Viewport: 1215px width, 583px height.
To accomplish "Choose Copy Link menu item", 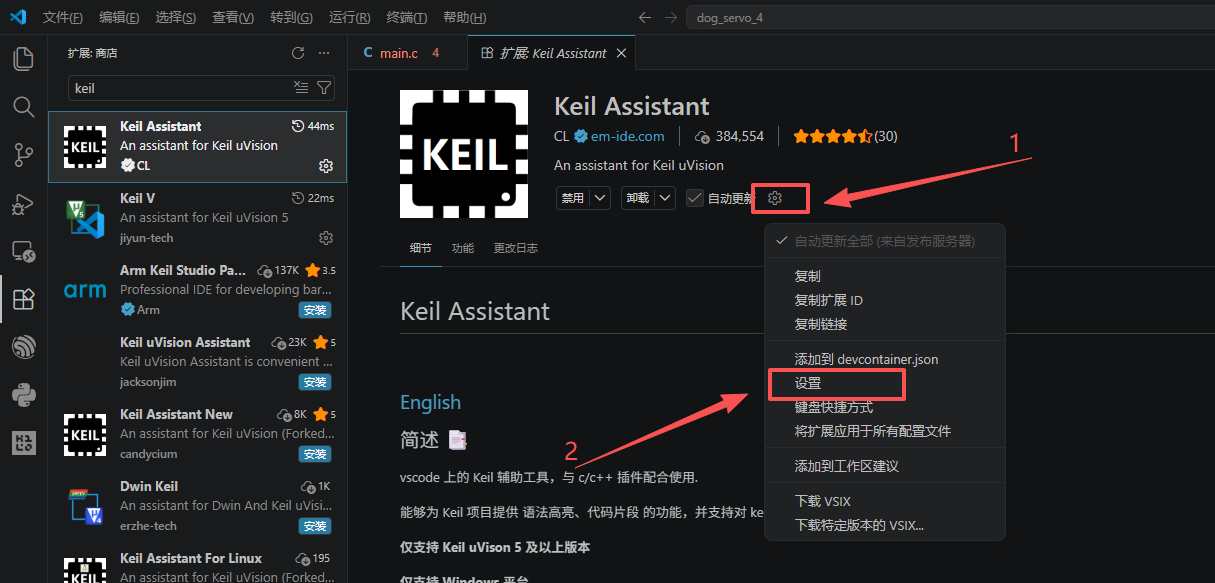I will point(884,324).
